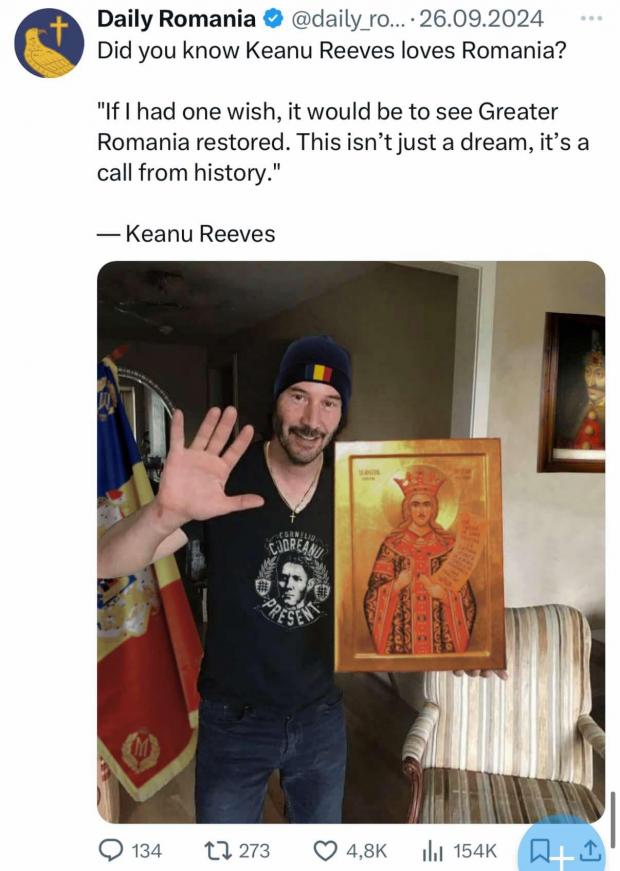620x871 pixels.
Task: Click the Daily Romania display name
Action: (x=176, y=19)
